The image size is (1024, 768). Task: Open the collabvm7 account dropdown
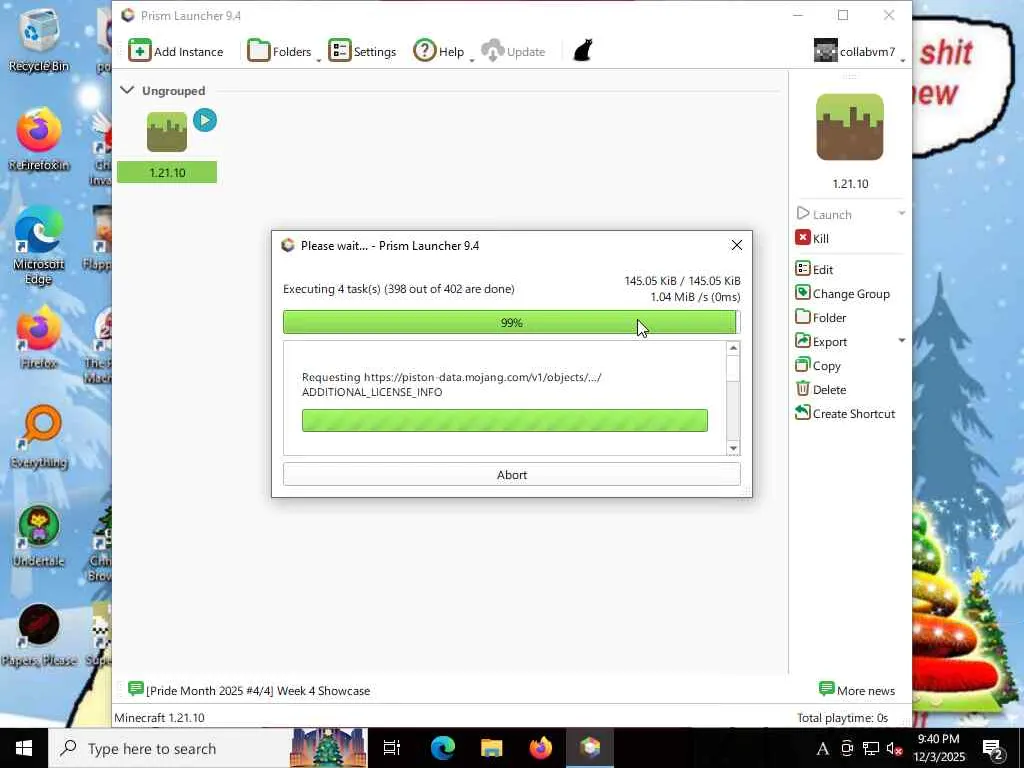(x=859, y=52)
